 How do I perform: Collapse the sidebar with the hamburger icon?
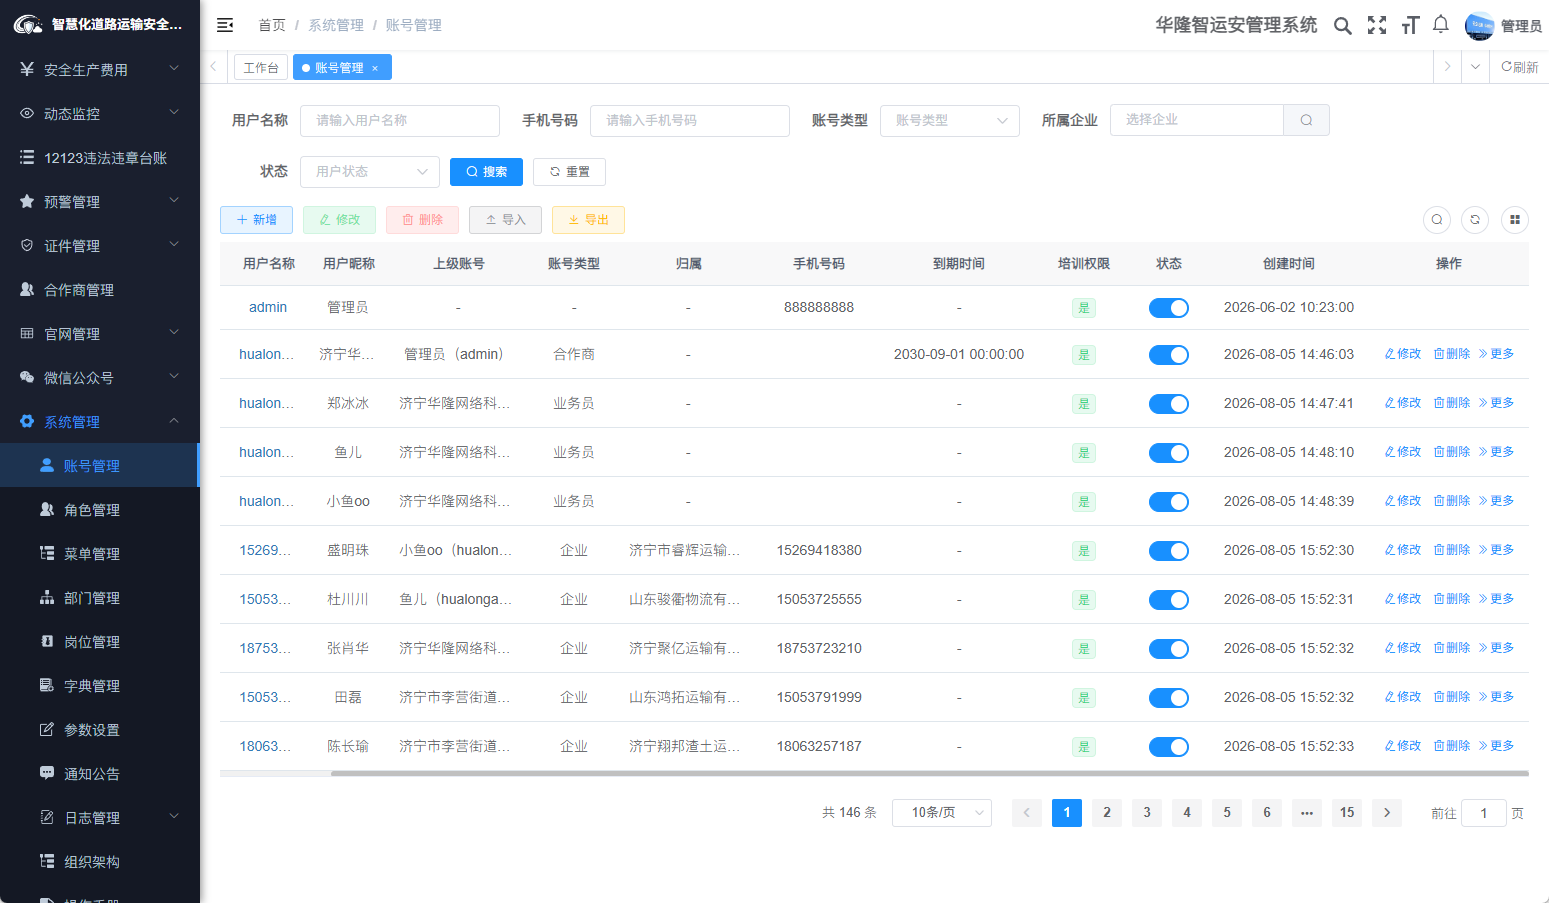tap(225, 25)
